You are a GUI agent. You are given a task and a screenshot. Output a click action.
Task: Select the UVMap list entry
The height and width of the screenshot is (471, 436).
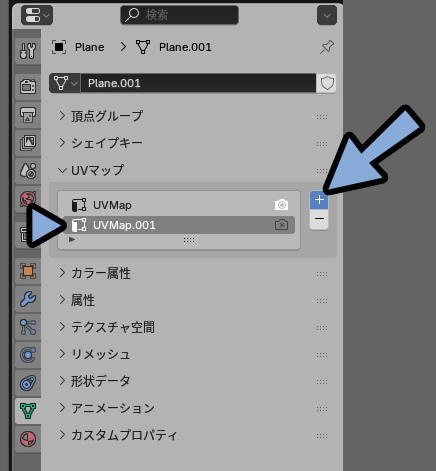click(179, 205)
